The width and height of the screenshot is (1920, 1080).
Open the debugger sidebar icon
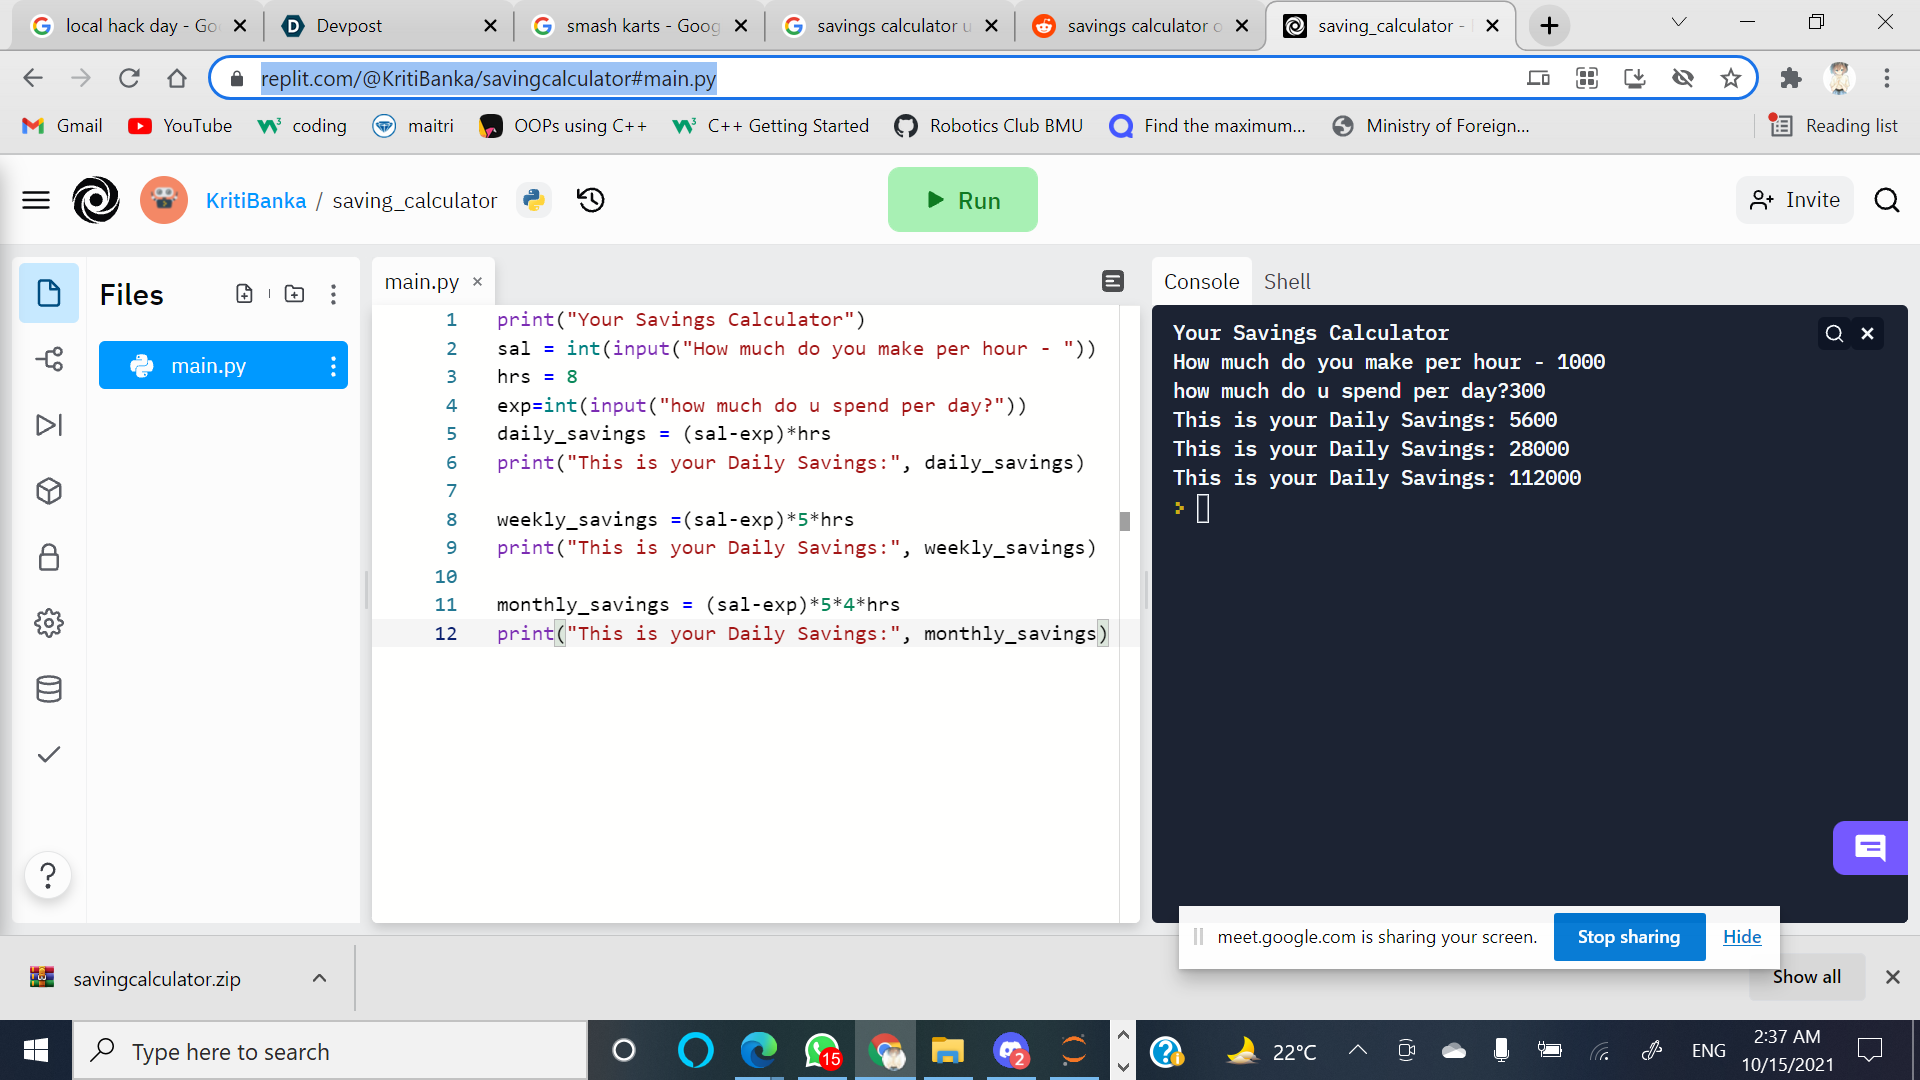tap(49, 425)
